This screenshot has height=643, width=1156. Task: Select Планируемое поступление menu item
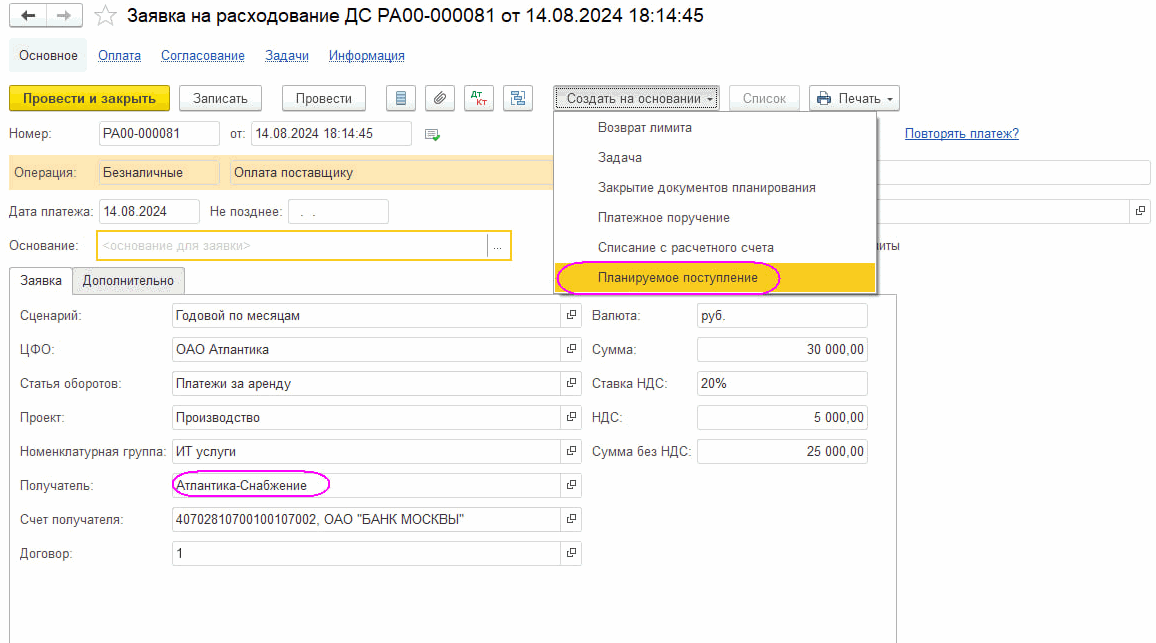coord(677,277)
